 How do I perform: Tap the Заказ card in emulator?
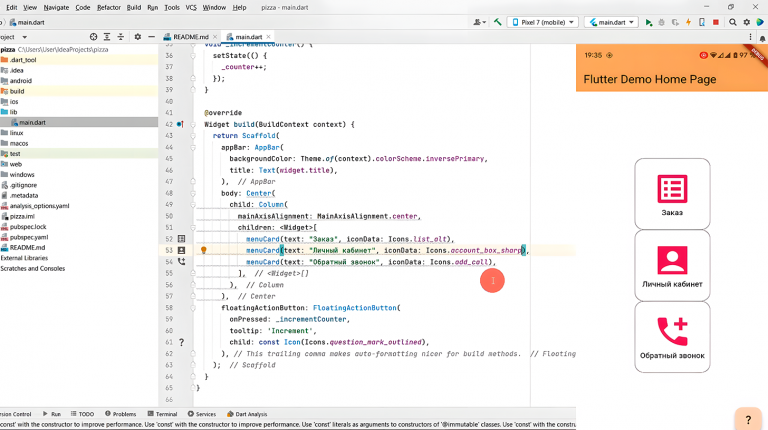click(672, 194)
